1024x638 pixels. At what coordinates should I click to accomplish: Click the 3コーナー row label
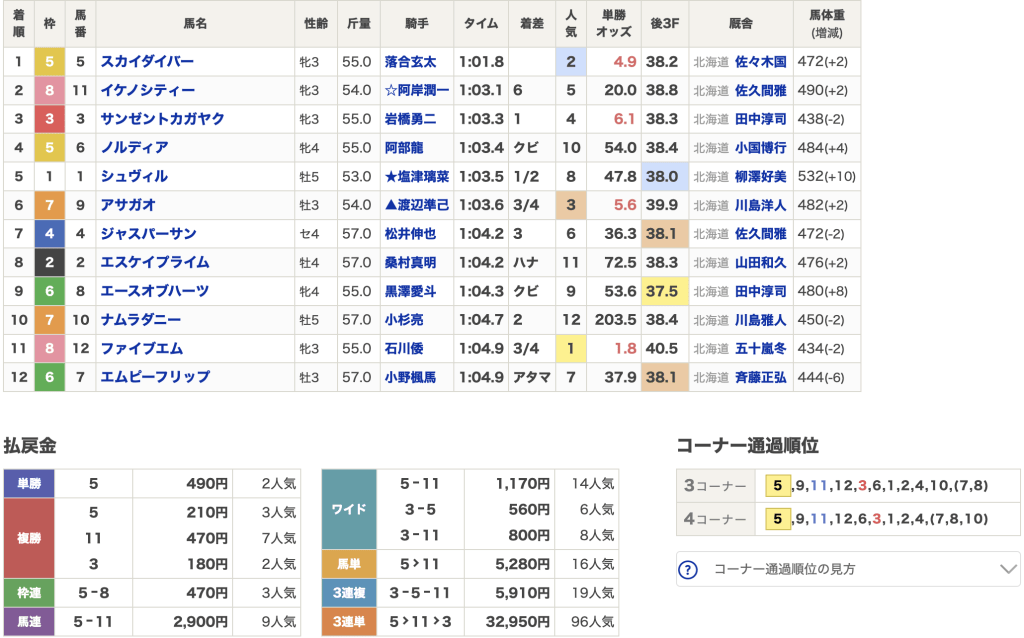(x=715, y=486)
